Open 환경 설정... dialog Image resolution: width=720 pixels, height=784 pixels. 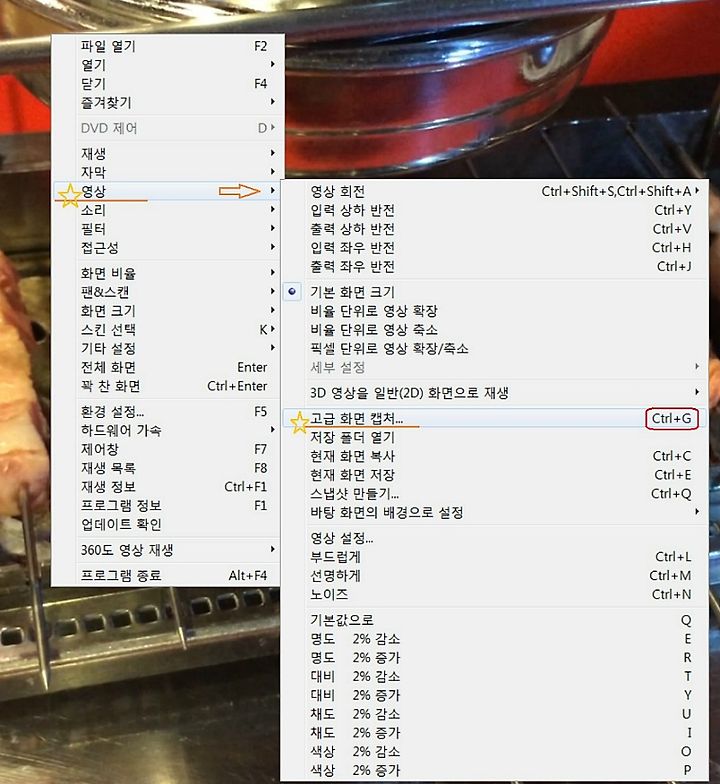click(x=168, y=412)
